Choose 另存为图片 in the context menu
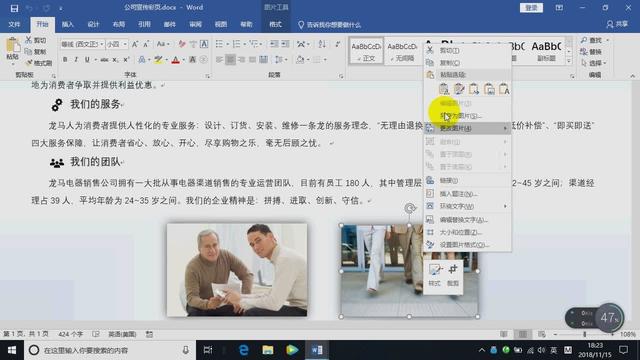 [467, 116]
